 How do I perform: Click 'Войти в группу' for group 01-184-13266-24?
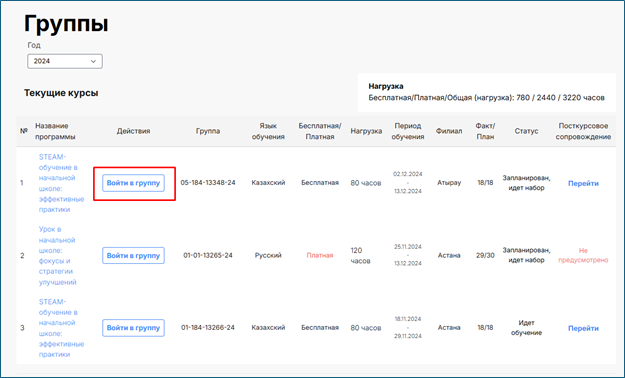(133, 328)
